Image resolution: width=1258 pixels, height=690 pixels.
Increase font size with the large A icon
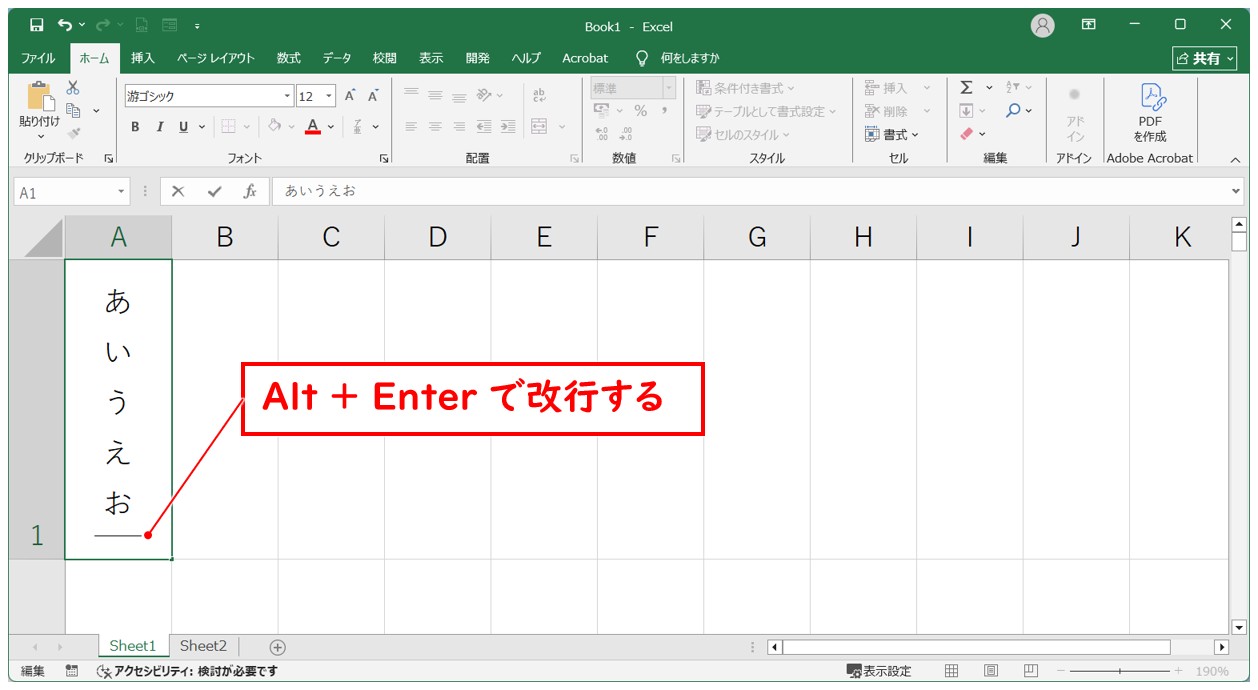pos(350,96)
